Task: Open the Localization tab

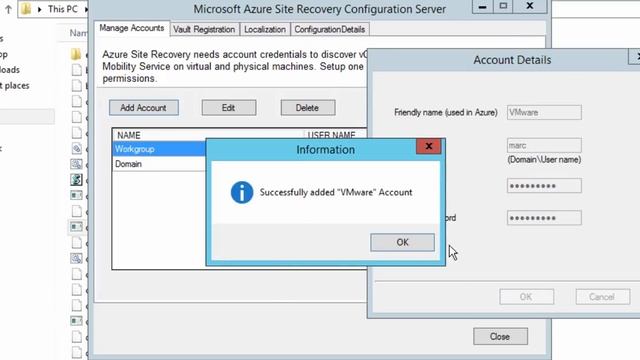Action: (x=264, y=29)
